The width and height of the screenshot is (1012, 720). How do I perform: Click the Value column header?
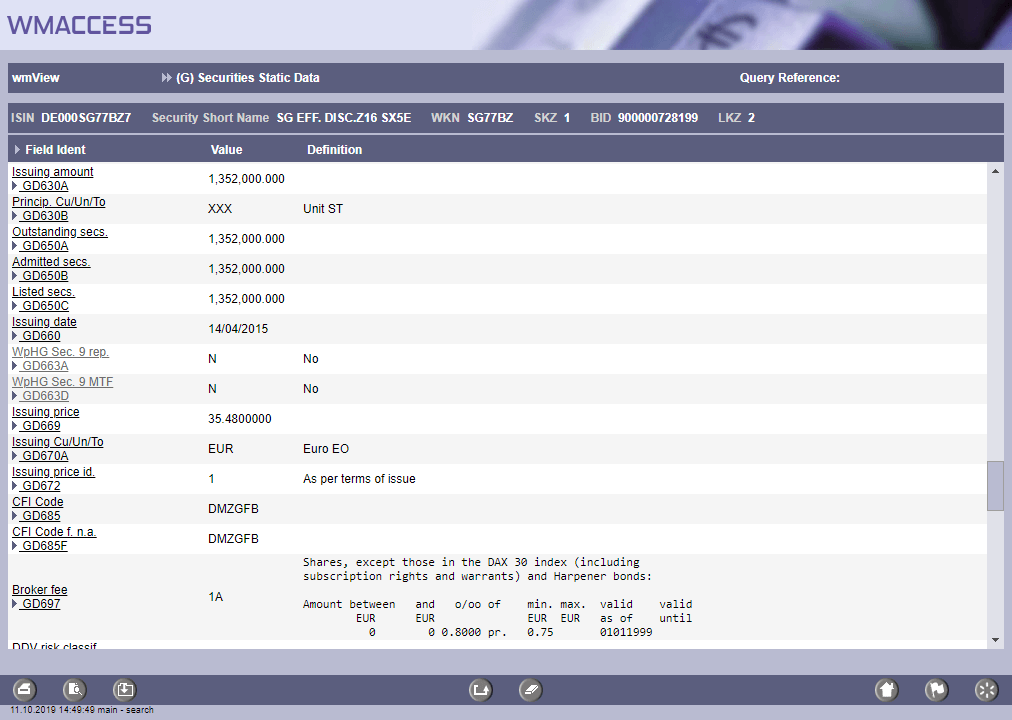tap(227, 150)
